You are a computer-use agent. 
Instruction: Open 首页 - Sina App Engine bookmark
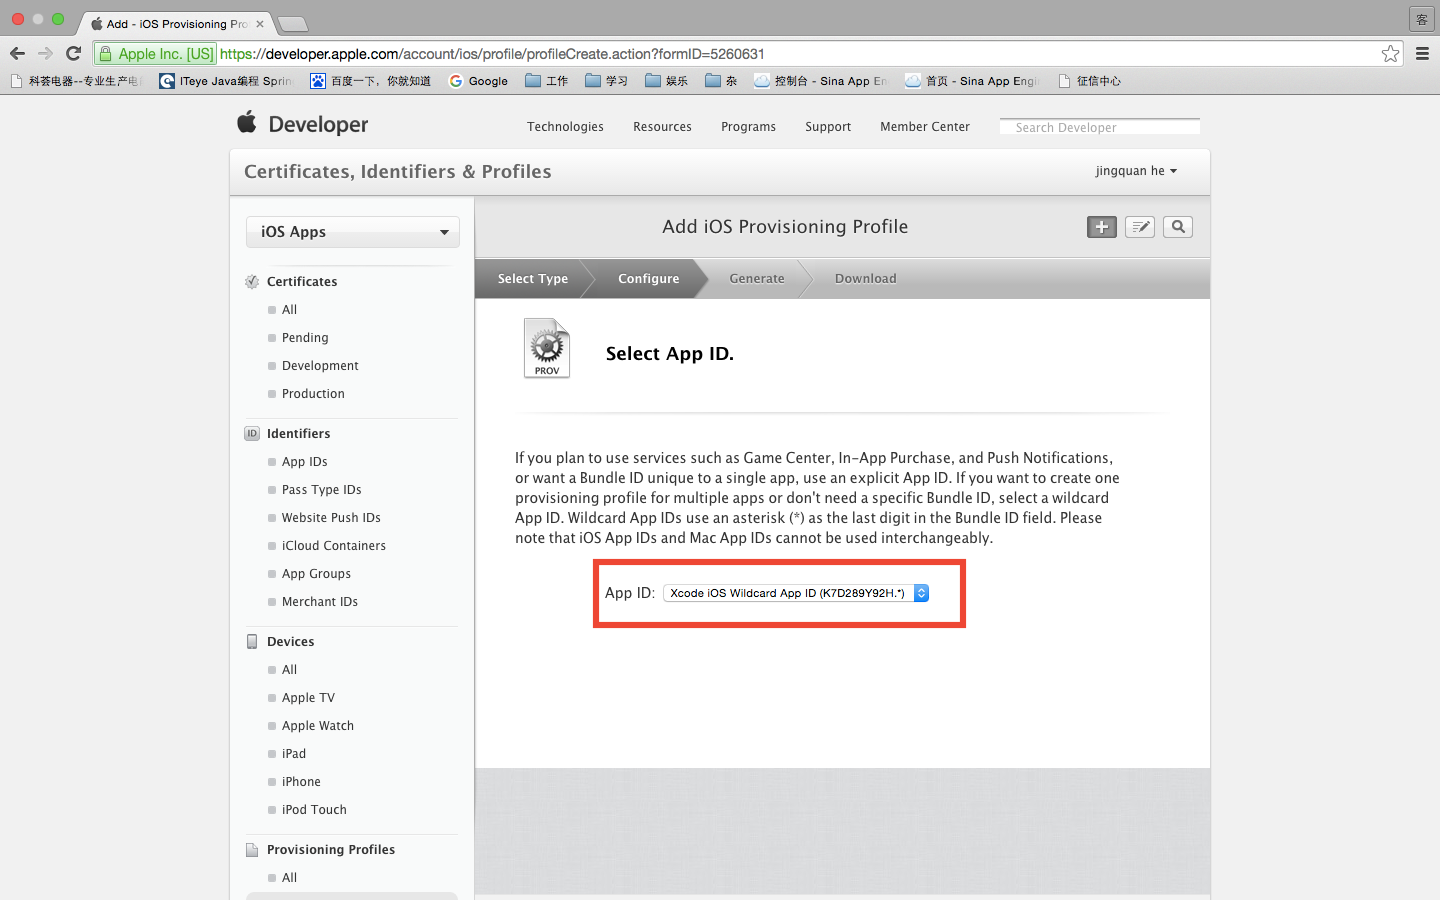(973, 81)
